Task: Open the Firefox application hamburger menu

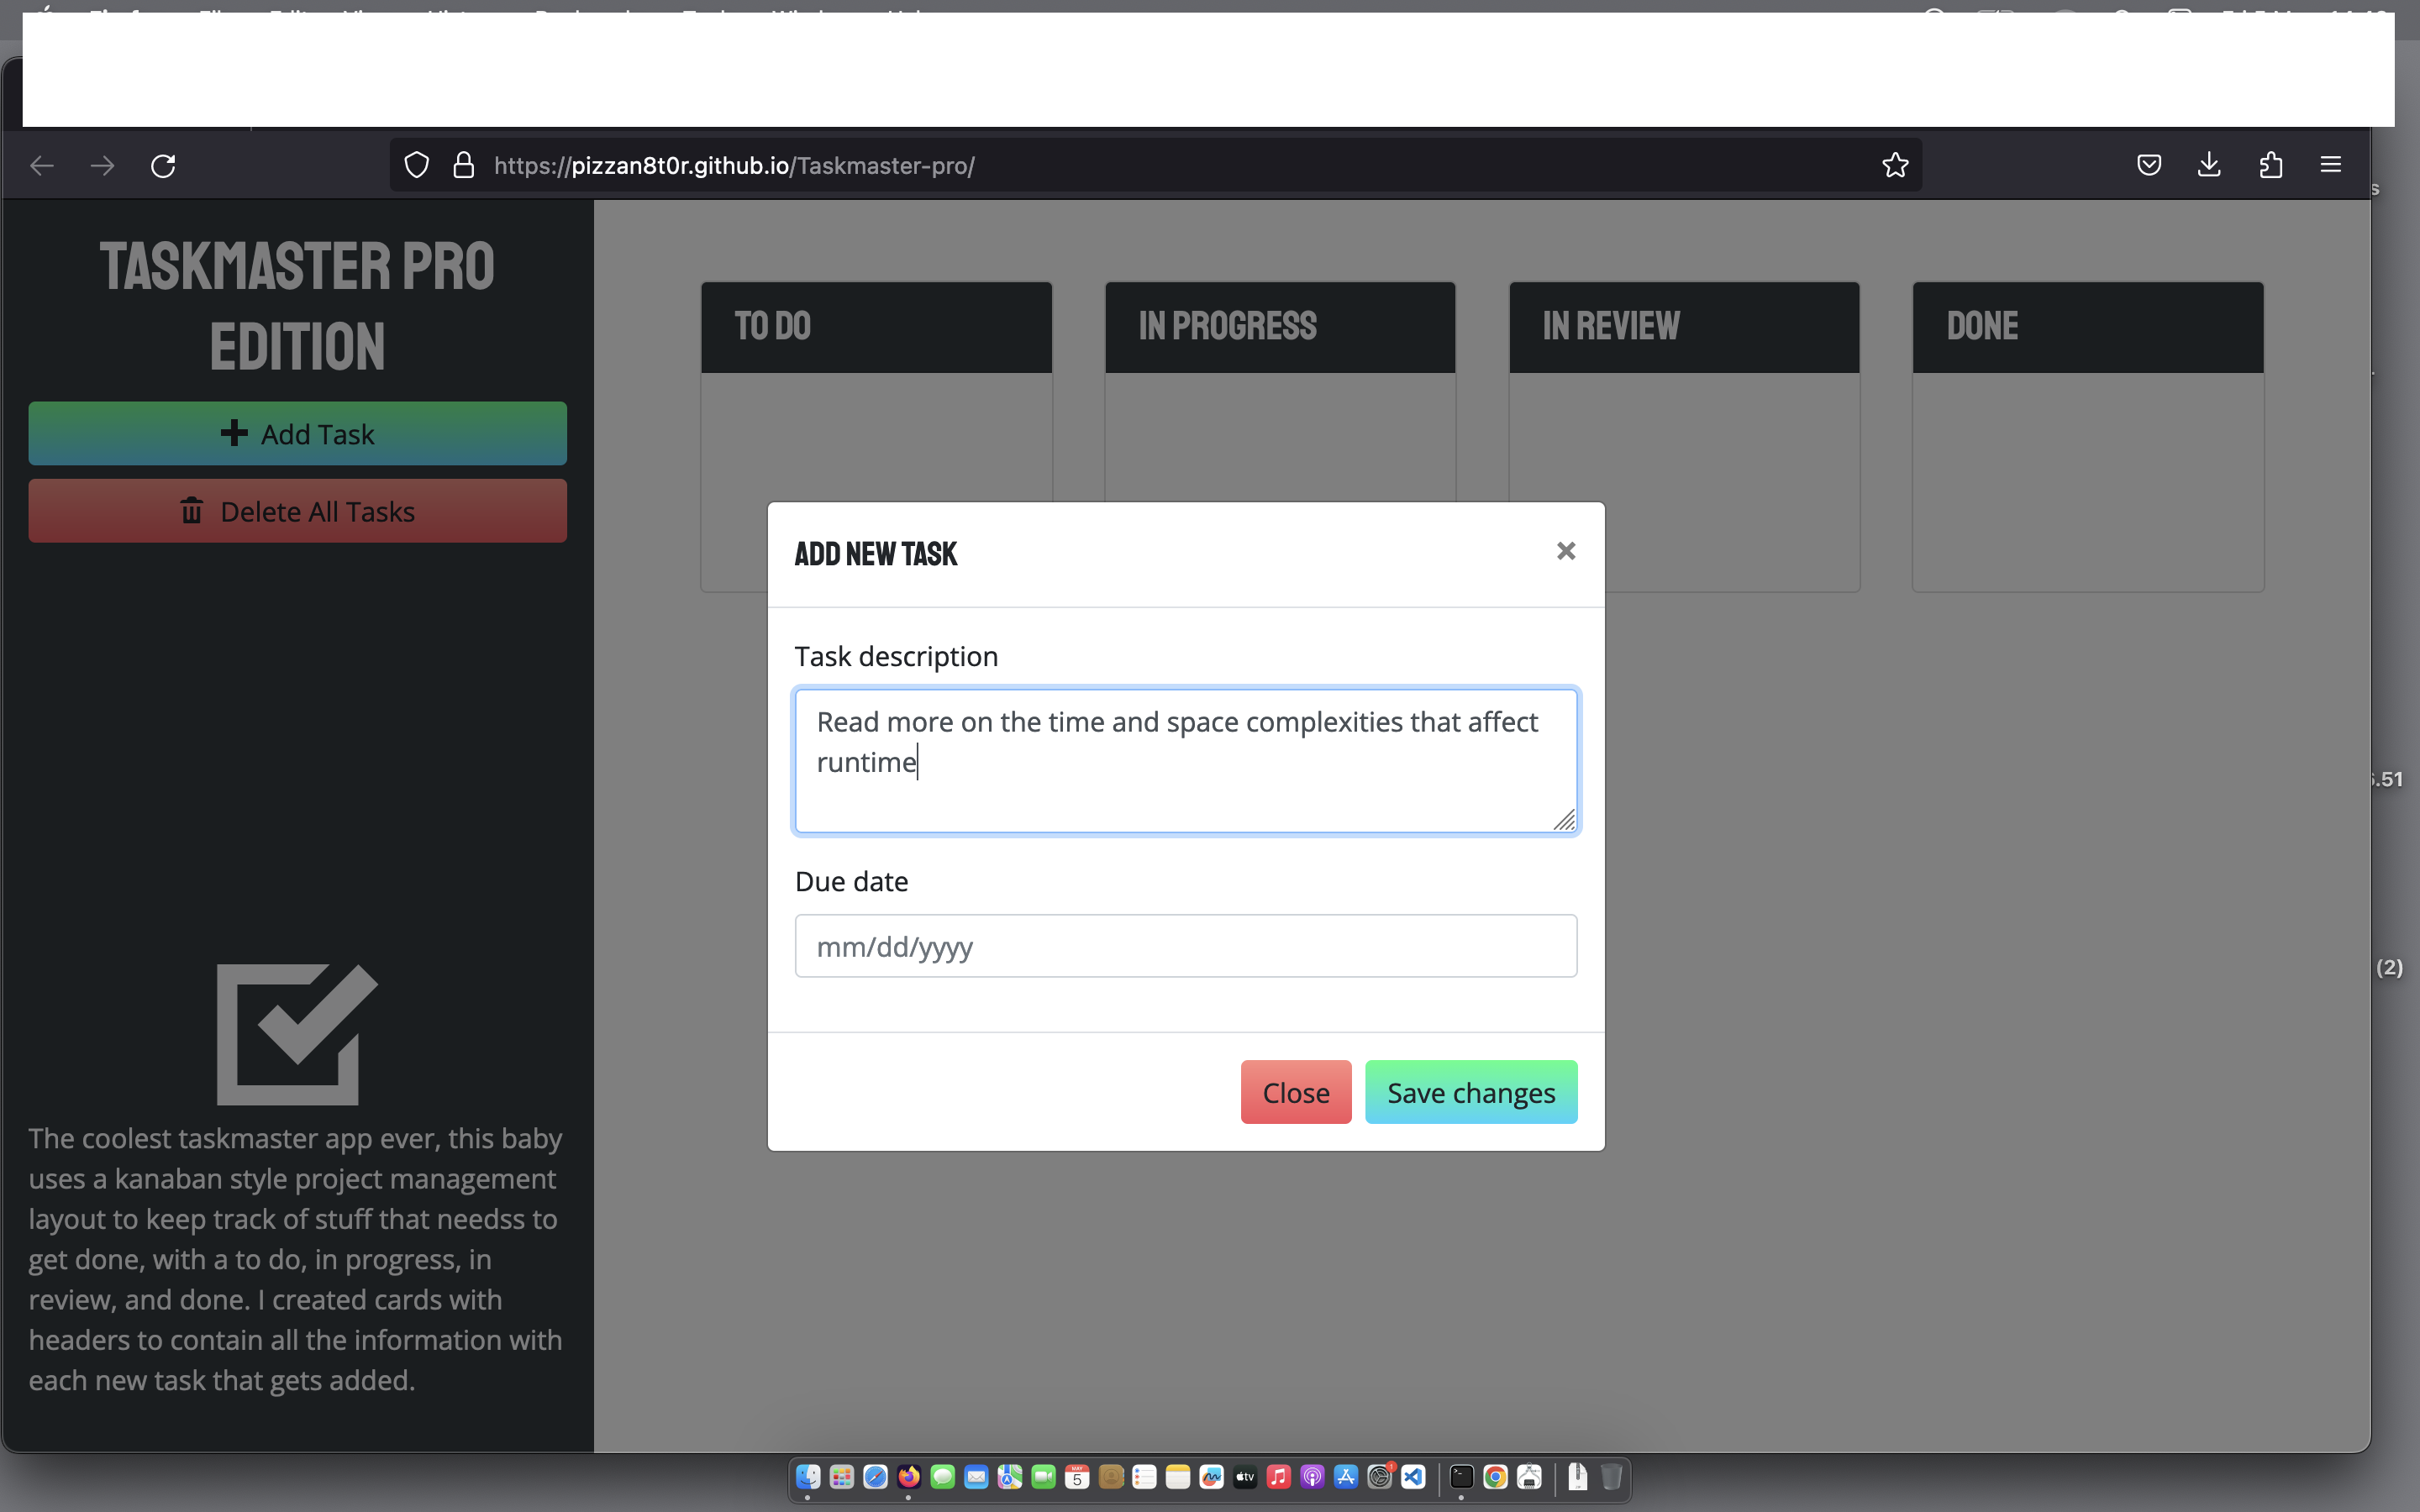Action: point(2331,165)
